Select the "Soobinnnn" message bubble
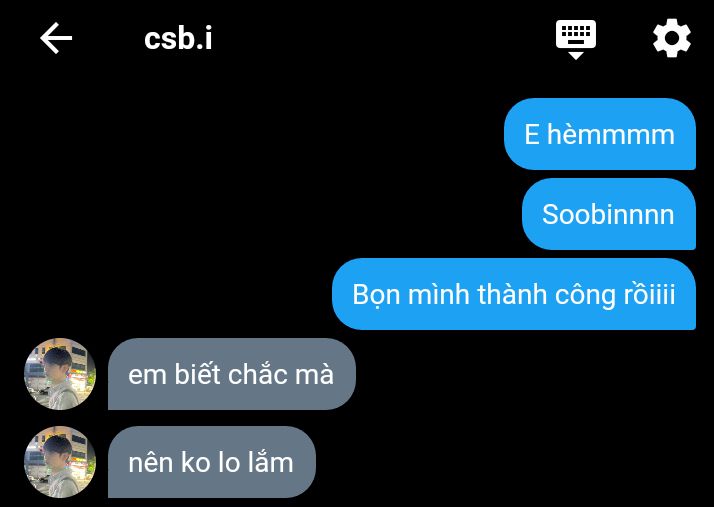 [x=609, y=214]
